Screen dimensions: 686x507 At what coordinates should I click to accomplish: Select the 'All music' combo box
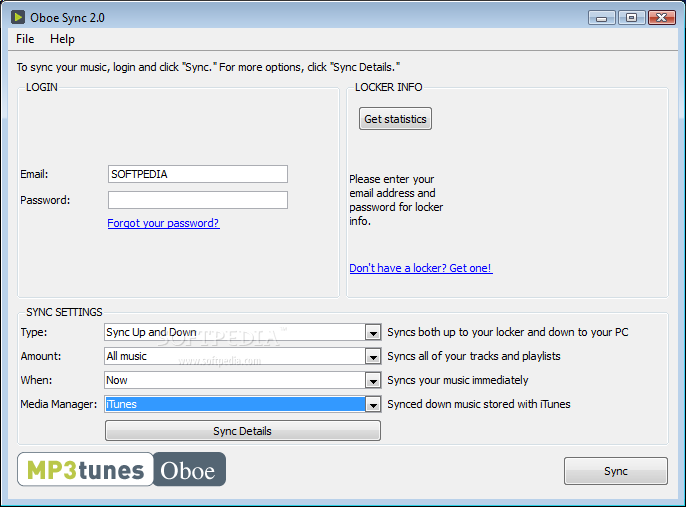click(x=243, y=356)
